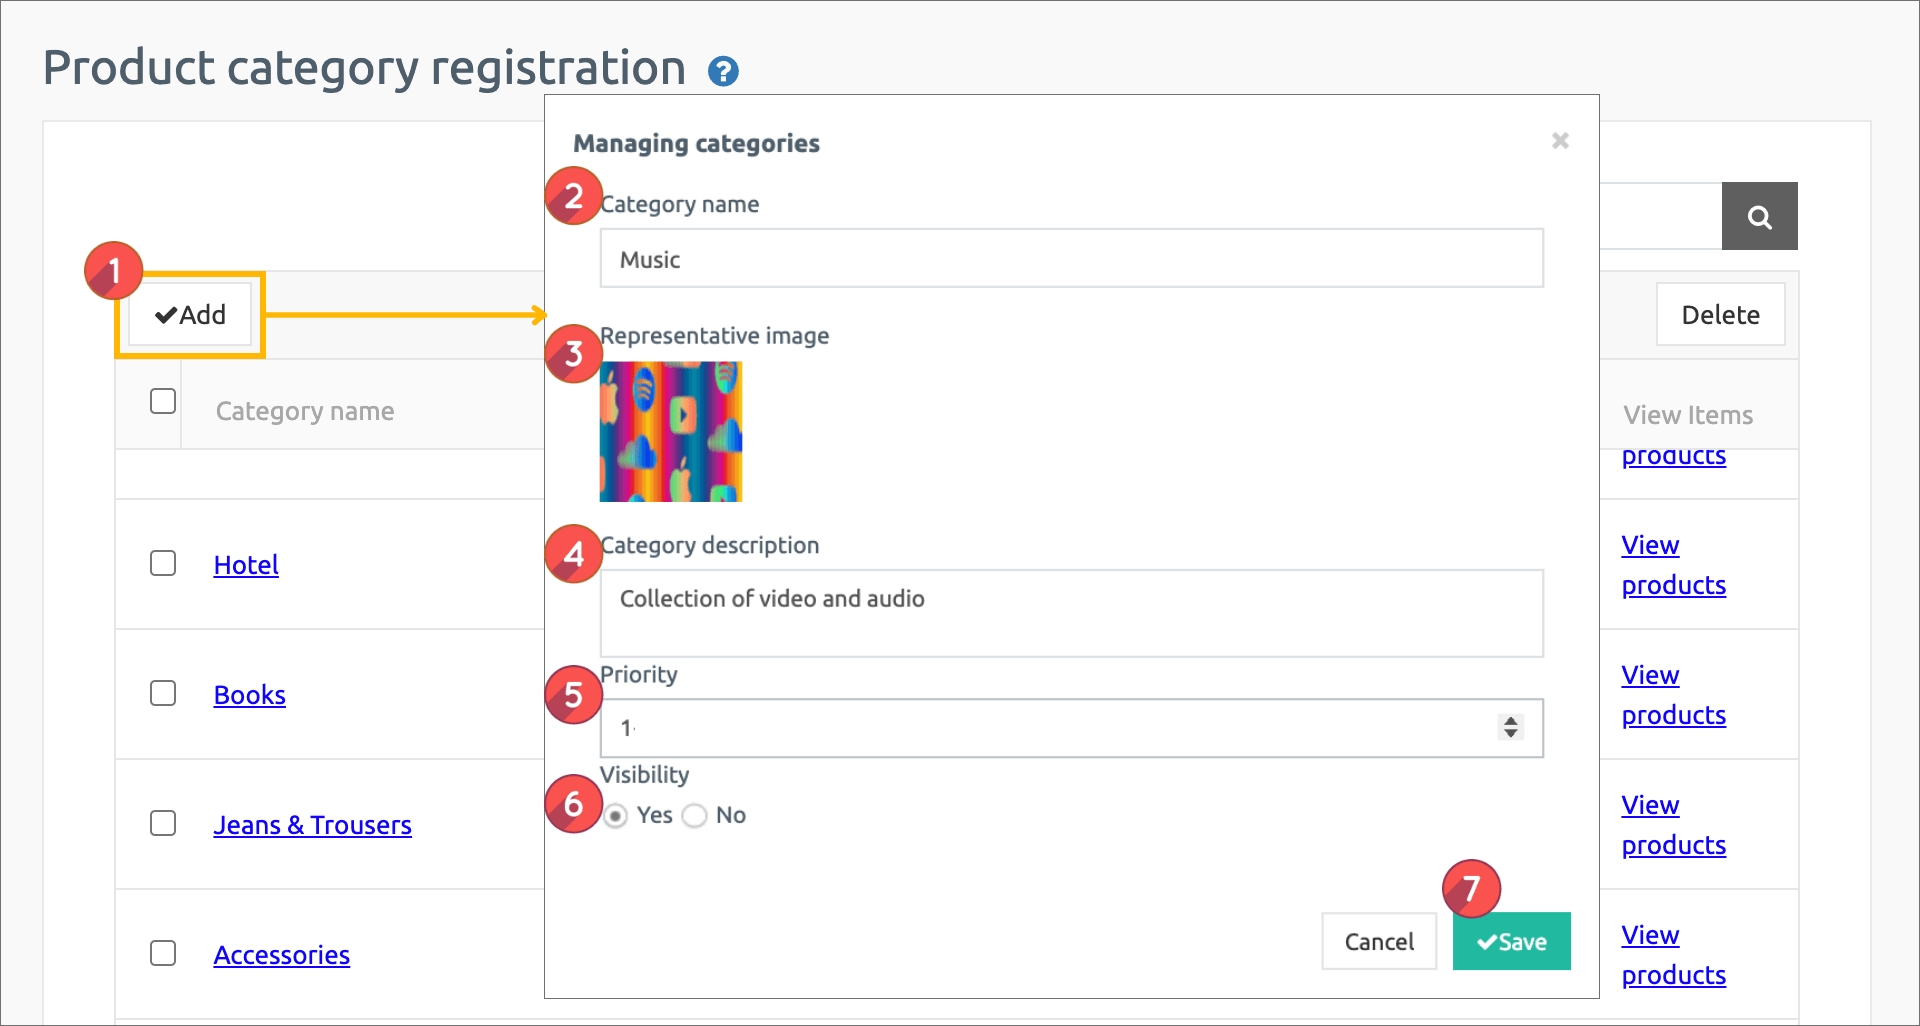This screenshot has height=1026, width=1920.
Task: Select the No visibility radio button
Action: pyautogui.click(x=694, y=816)
